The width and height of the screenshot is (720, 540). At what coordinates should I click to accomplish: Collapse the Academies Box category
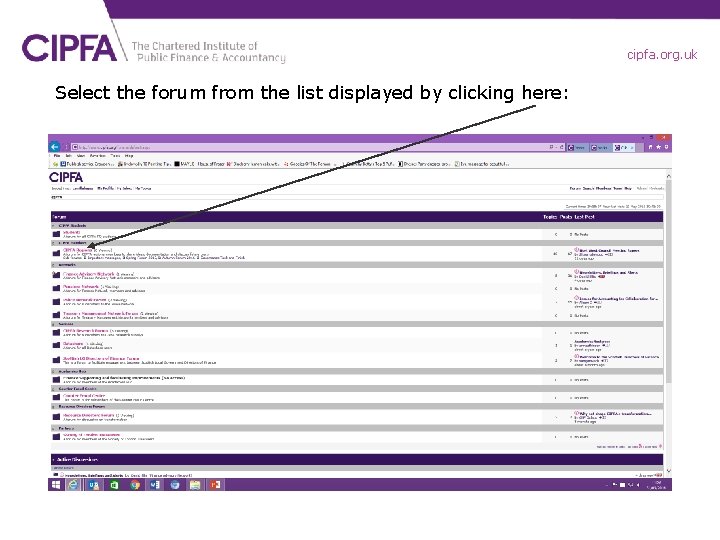[x=54, y=371]
